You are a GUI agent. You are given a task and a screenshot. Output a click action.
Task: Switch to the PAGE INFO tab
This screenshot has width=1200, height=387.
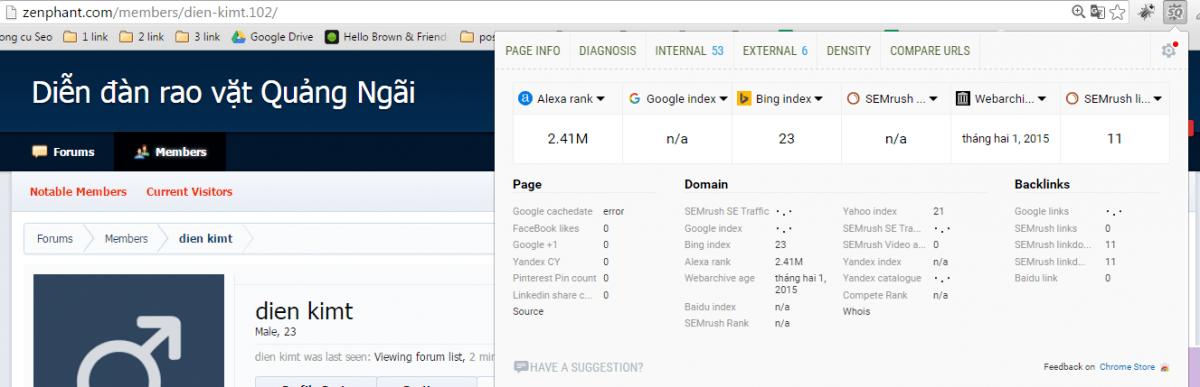tap(533, 51)
